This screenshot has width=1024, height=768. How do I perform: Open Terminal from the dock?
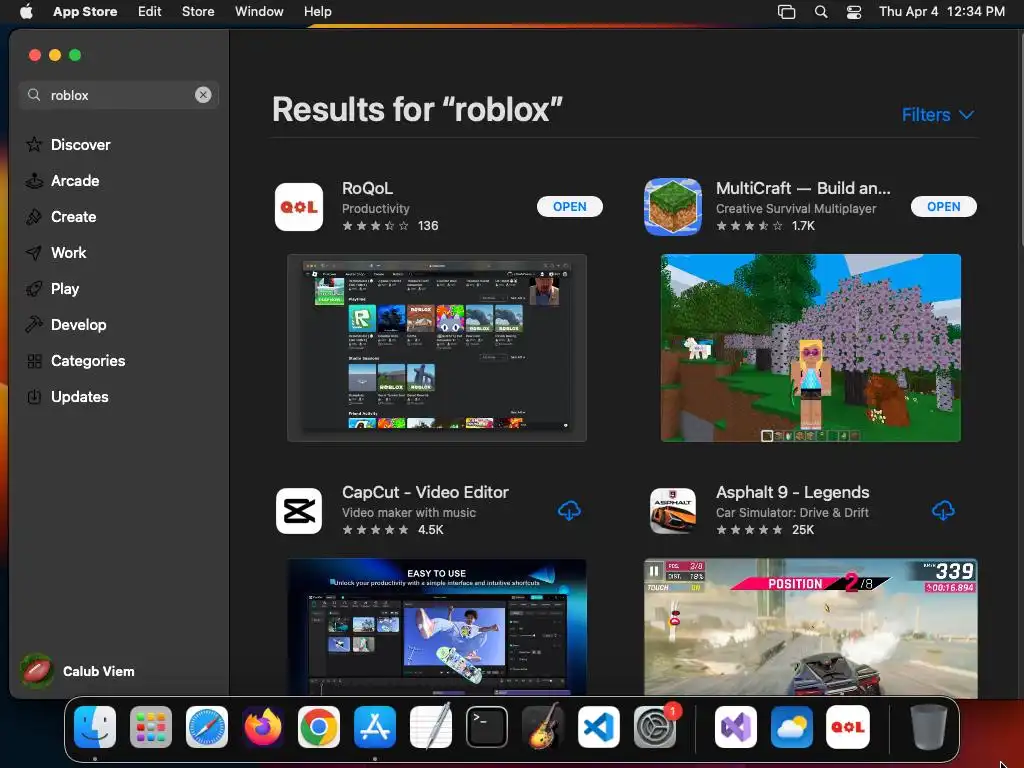point(487,727)
